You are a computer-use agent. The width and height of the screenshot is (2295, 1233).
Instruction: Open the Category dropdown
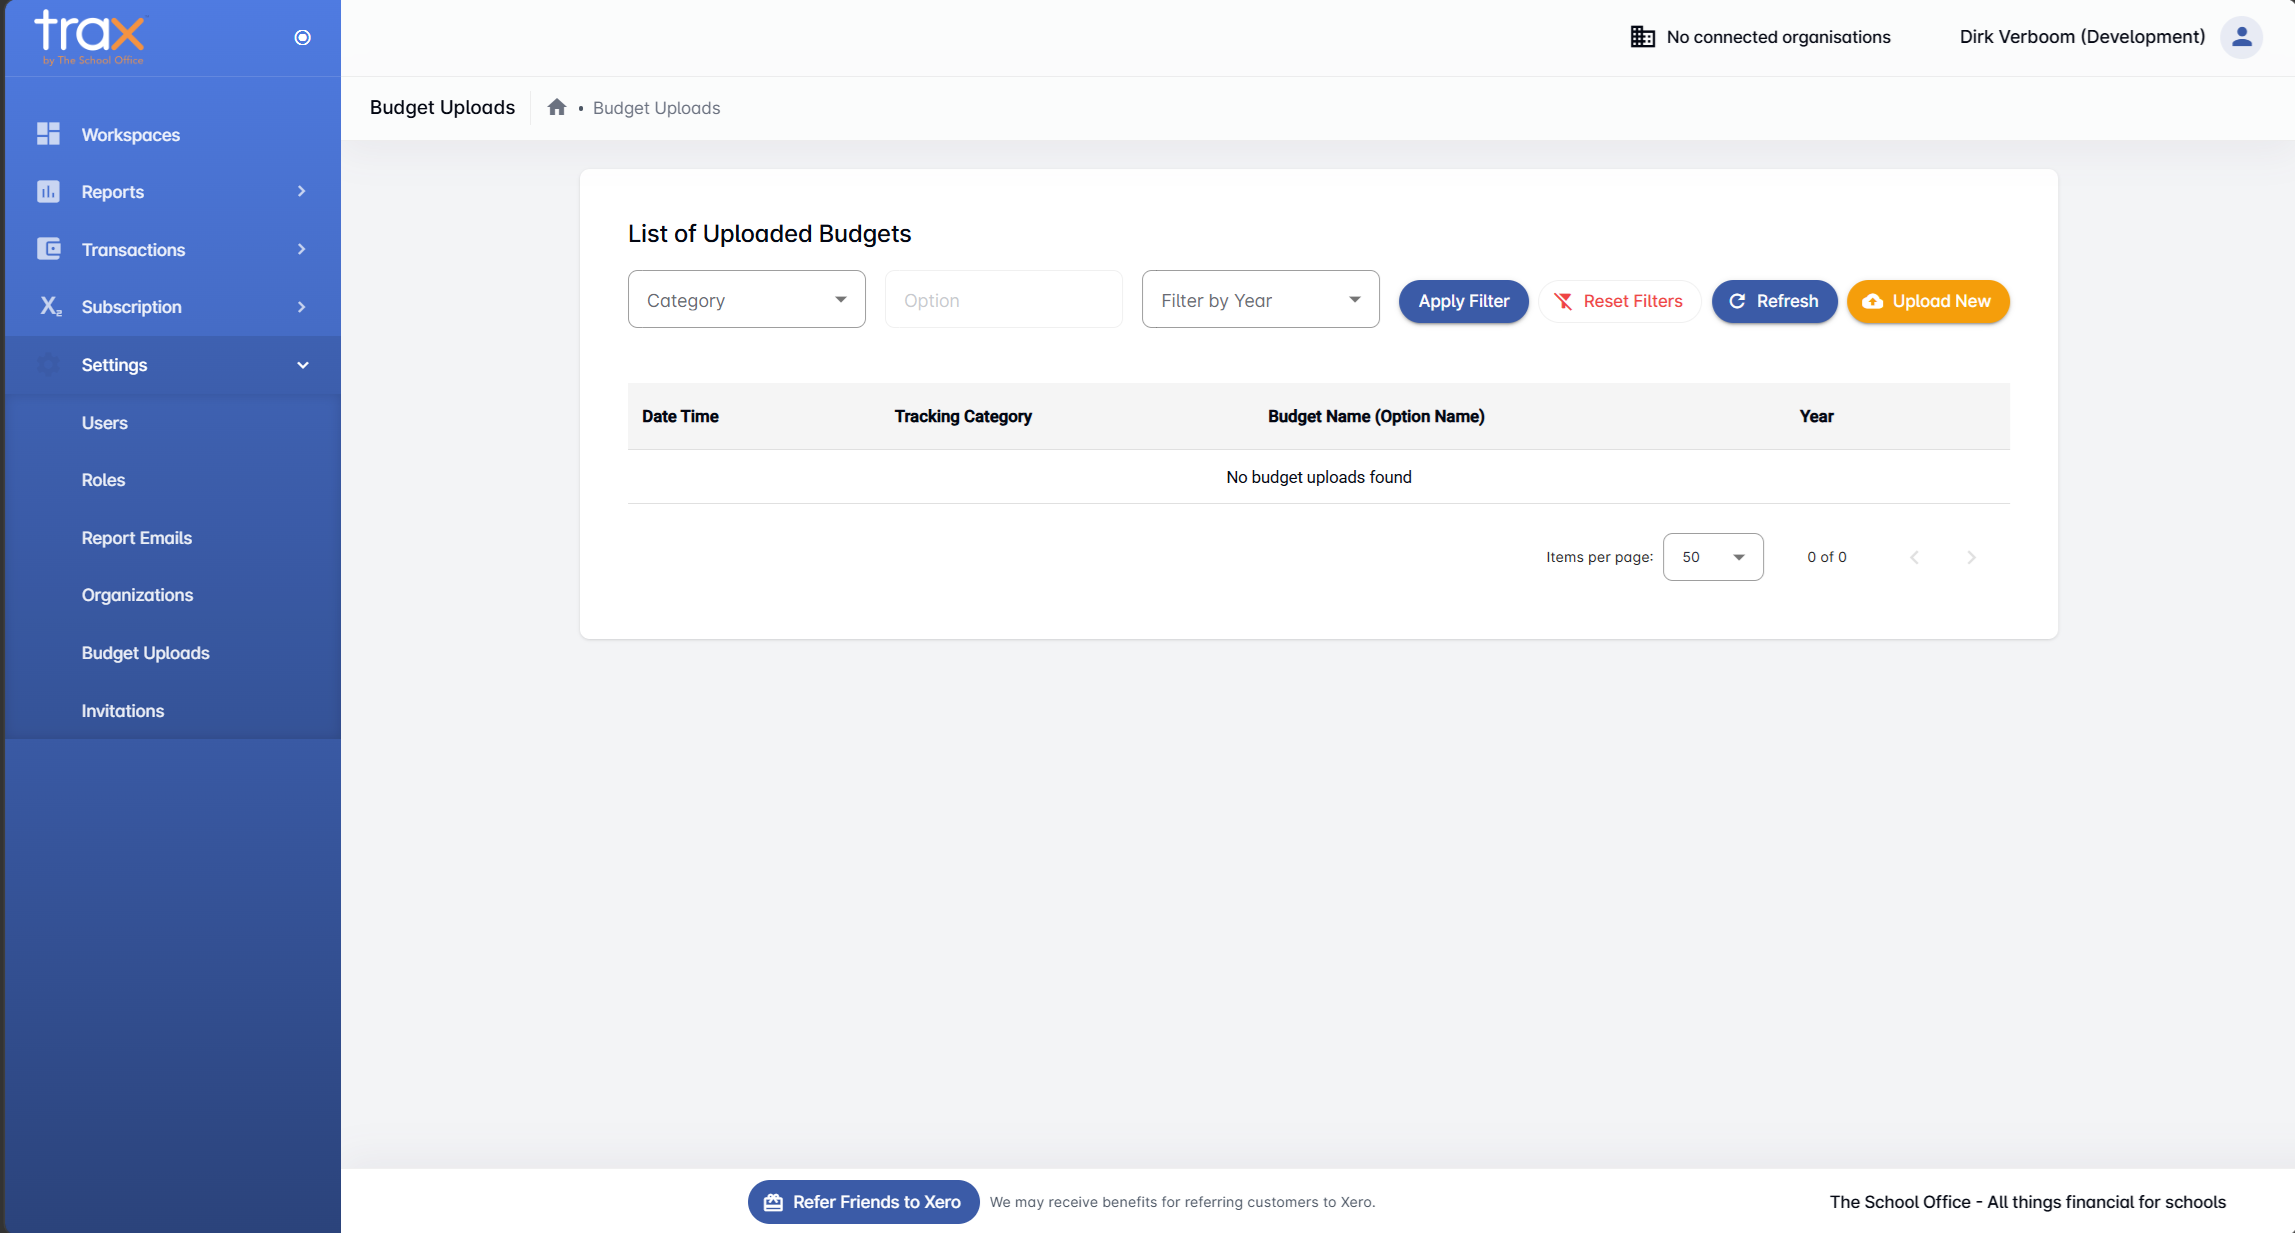pyautogui.click(x=746, y=299)
